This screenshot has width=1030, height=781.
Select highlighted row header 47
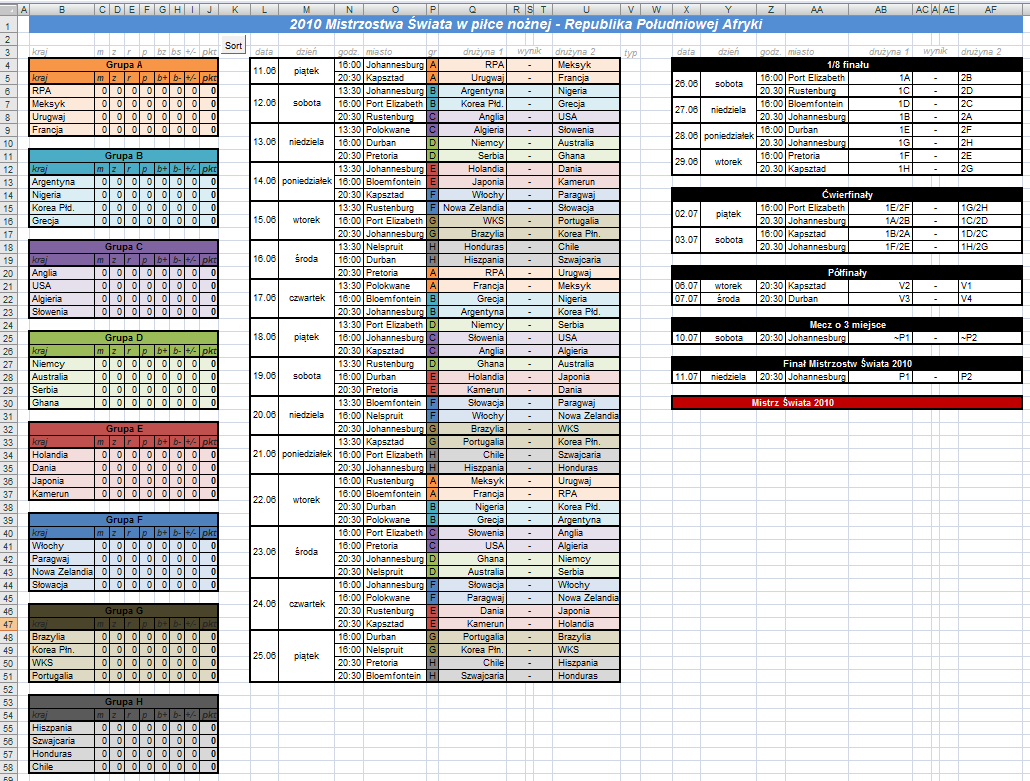10,624
